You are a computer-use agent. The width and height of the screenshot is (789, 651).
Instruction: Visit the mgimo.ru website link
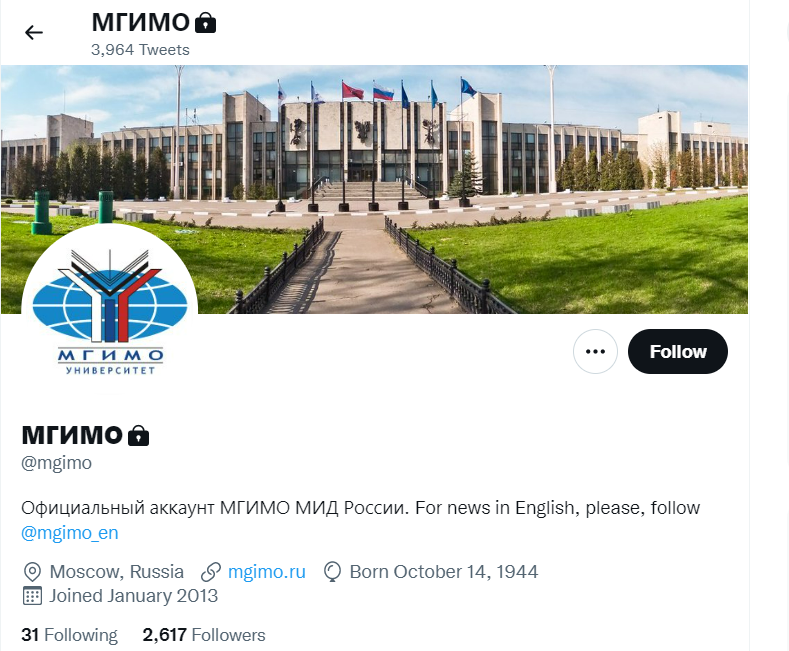click(x=267, y=572)
